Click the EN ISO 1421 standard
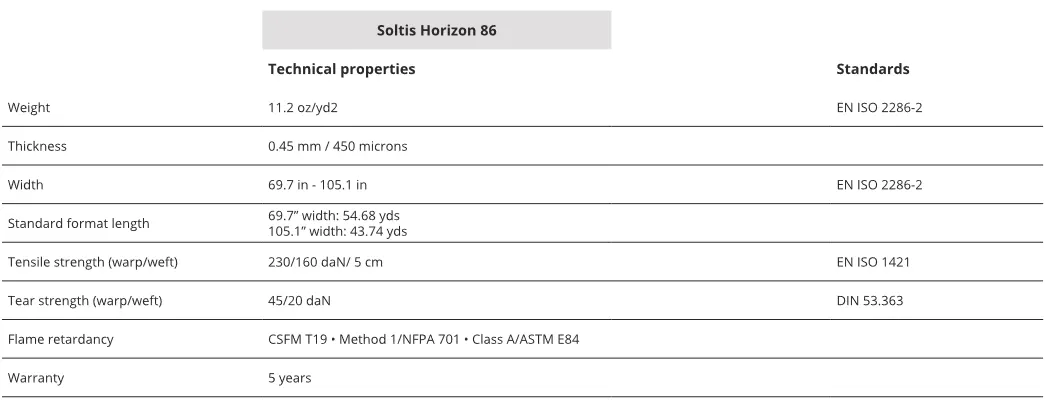This screenshot has height=400, width=1045. tap(873, 262)
